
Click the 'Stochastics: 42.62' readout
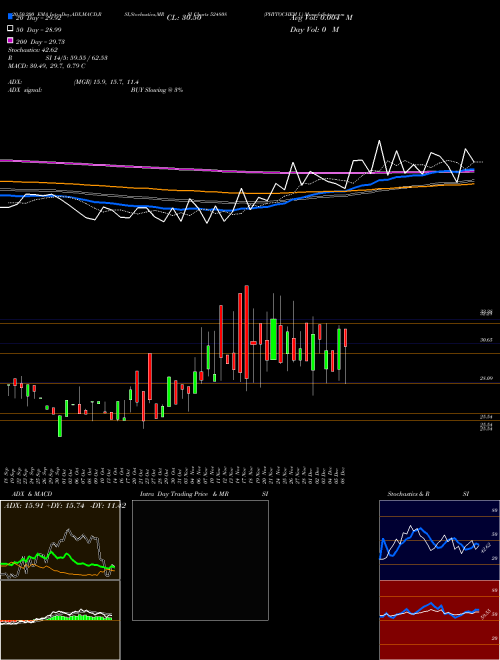33,50
